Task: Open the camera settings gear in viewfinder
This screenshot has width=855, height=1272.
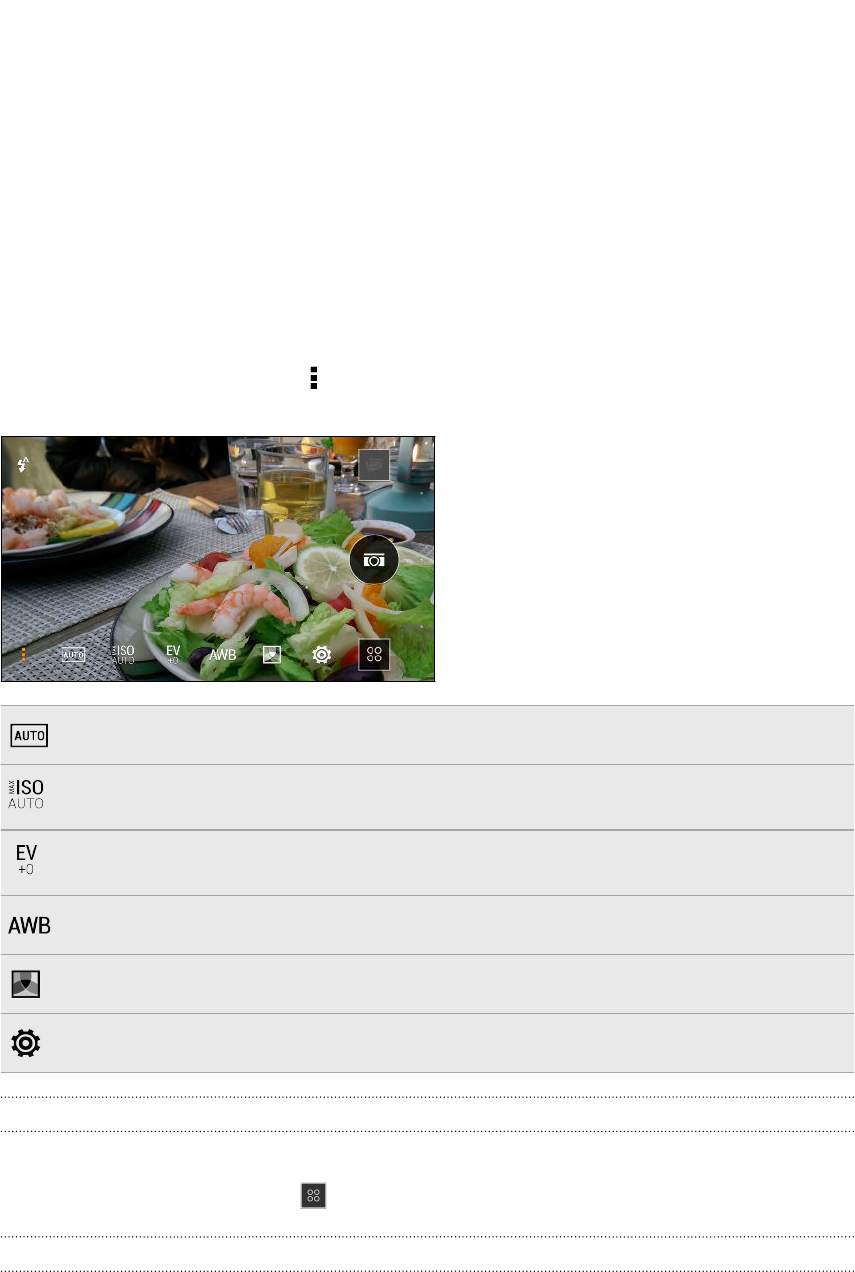Action: click(x=322, y=655)
